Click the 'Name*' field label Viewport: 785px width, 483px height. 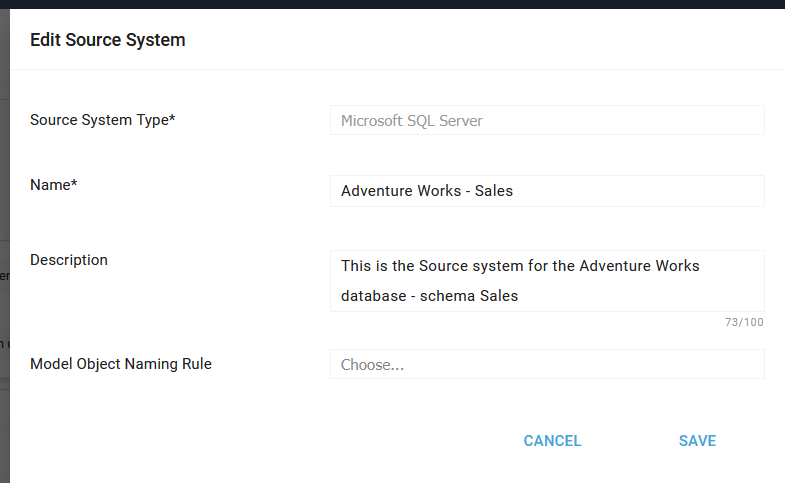point(54,185)
